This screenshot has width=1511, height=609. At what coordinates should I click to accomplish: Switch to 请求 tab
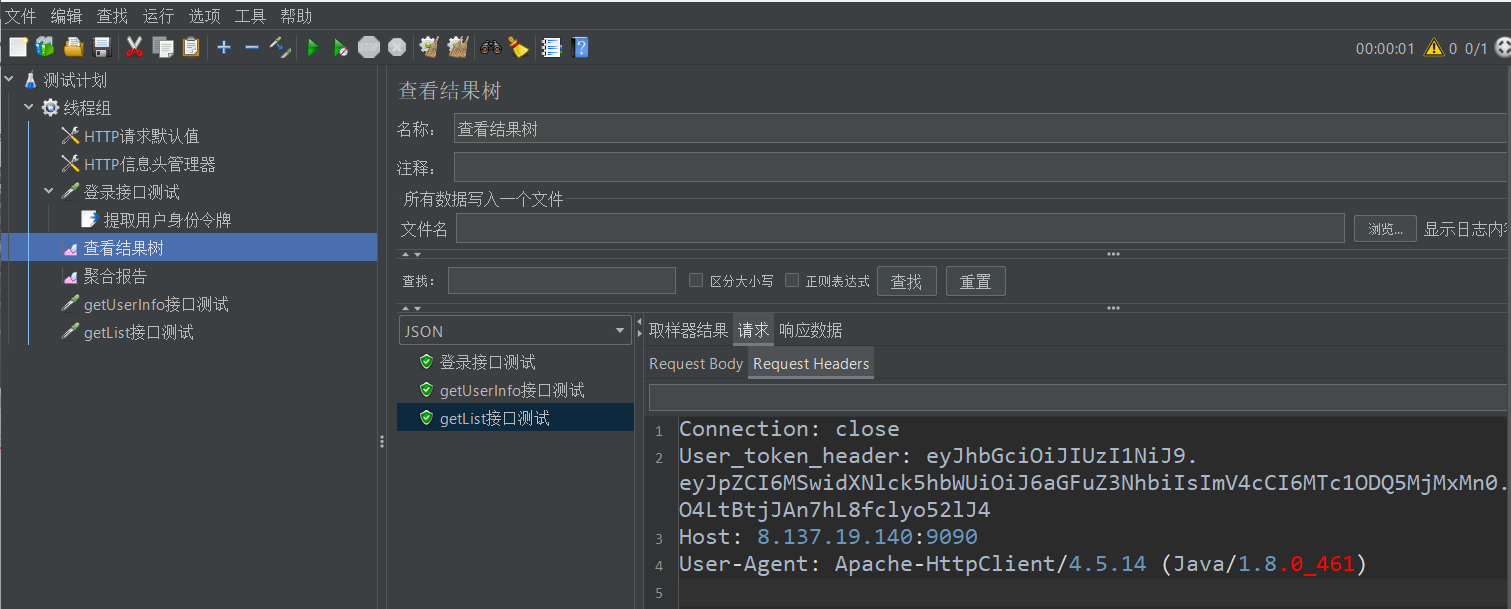(754, 330)
